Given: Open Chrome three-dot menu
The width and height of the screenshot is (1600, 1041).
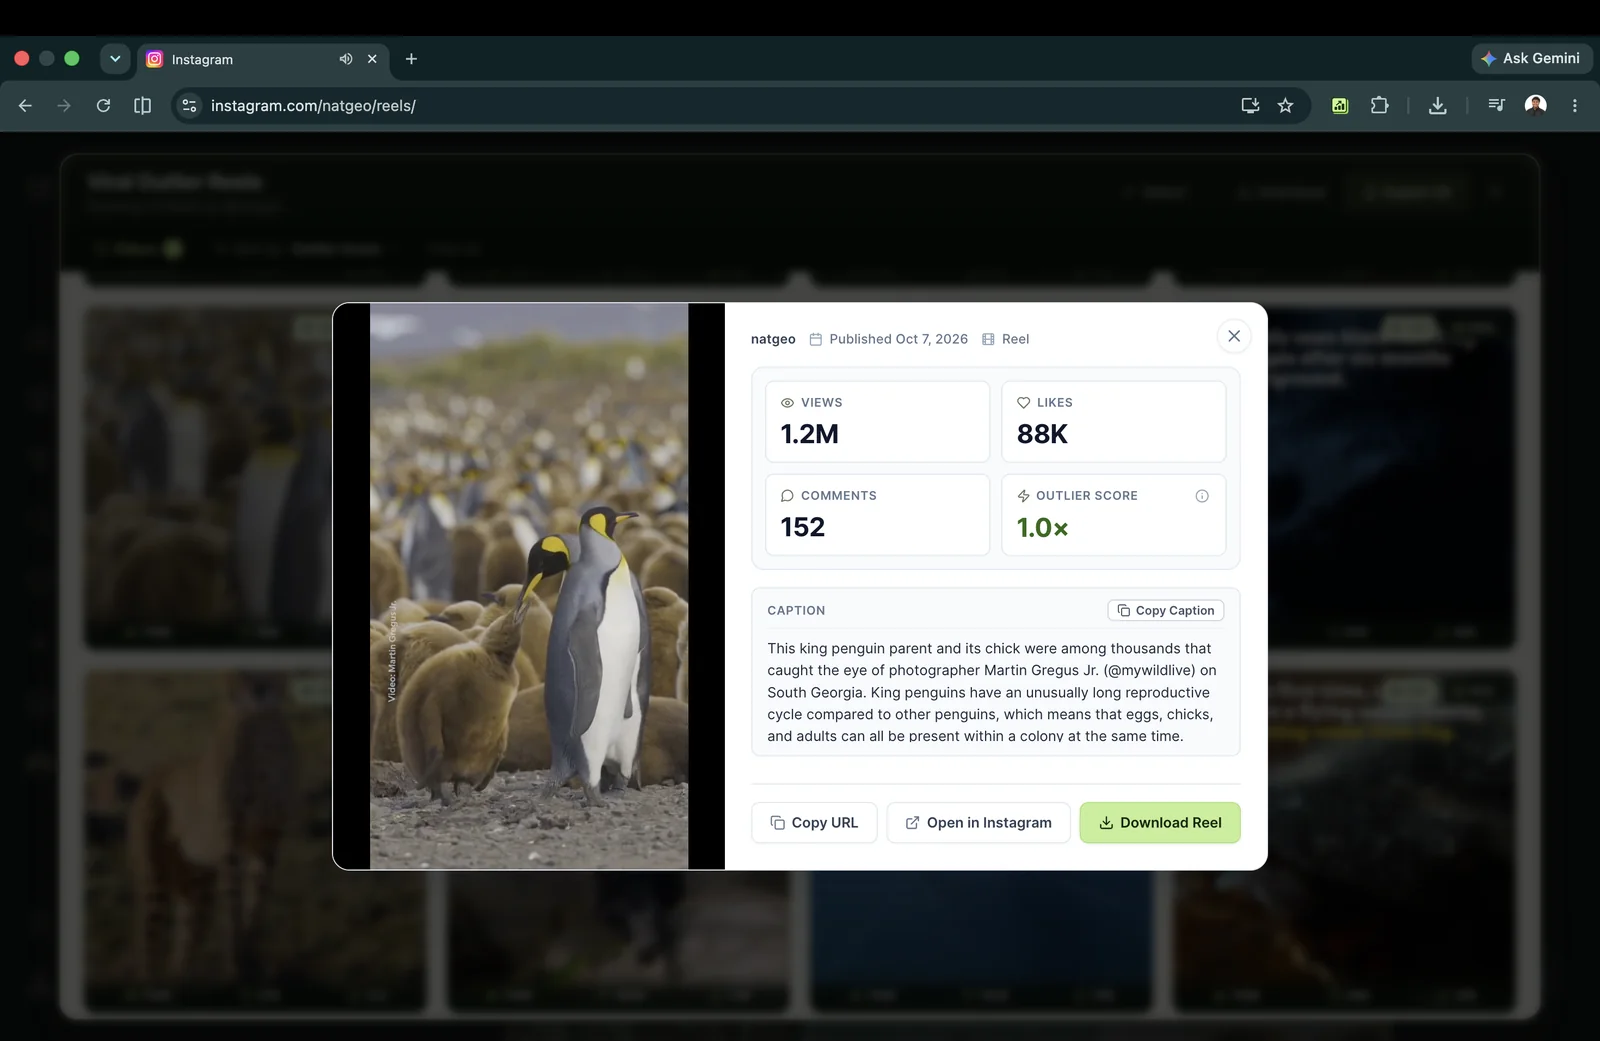Looking at the screenshot, I should 1575,105.
